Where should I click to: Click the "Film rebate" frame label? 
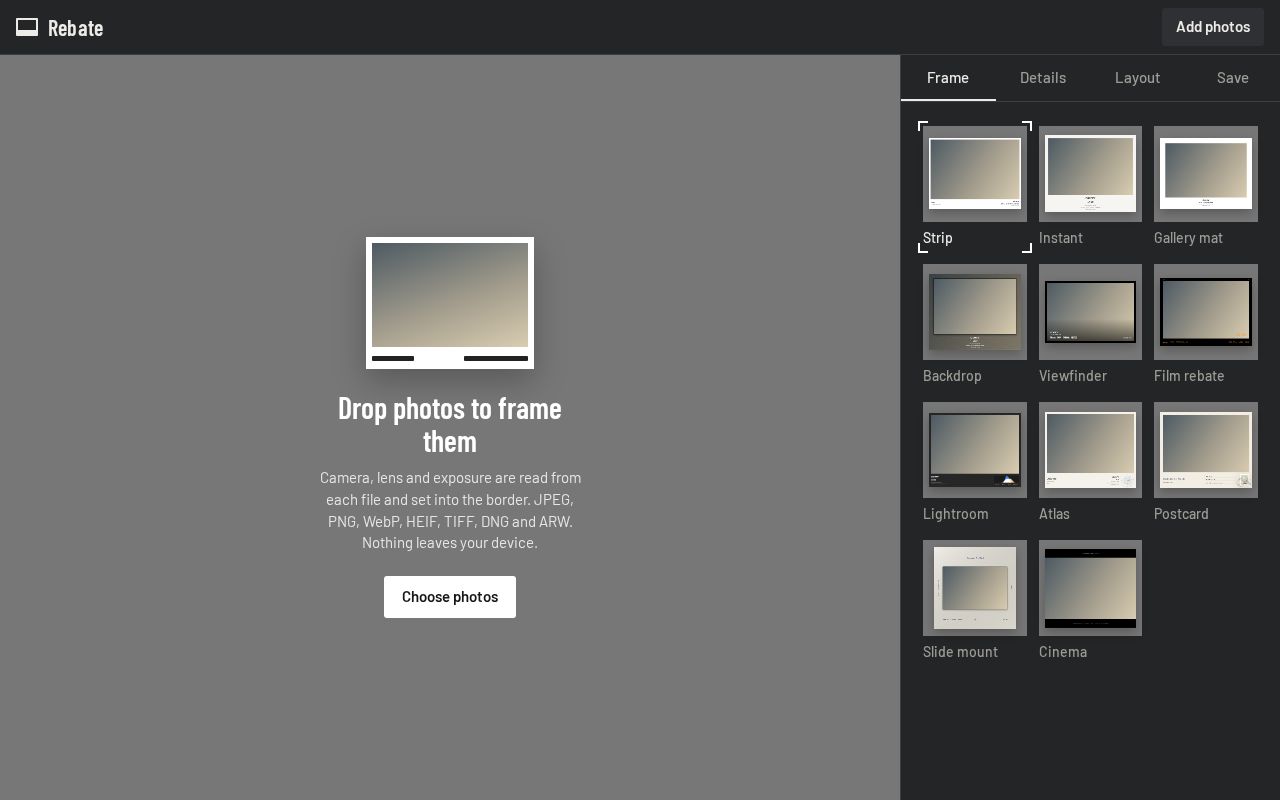[x=1189, y=376]
